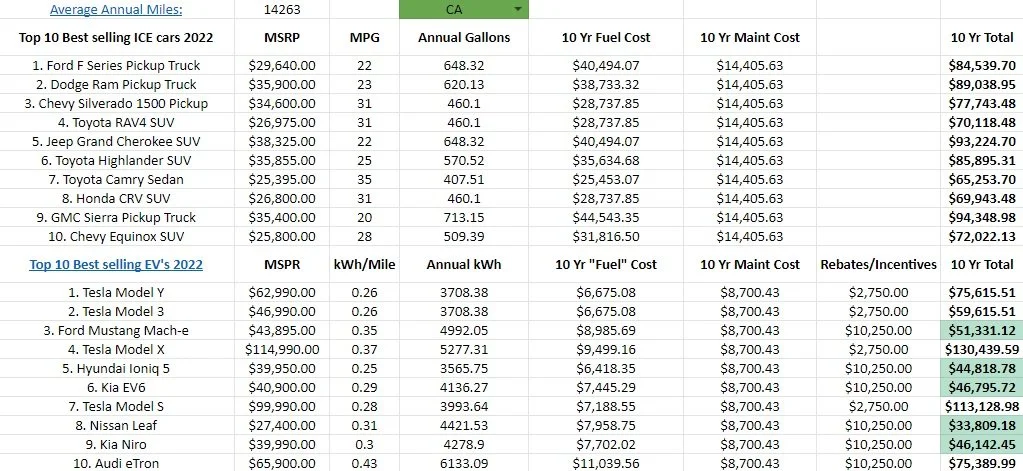This screenshot has height=471, width=1023.
Task: Select the 14263 annual miles cell
Action: click(282, 10)
